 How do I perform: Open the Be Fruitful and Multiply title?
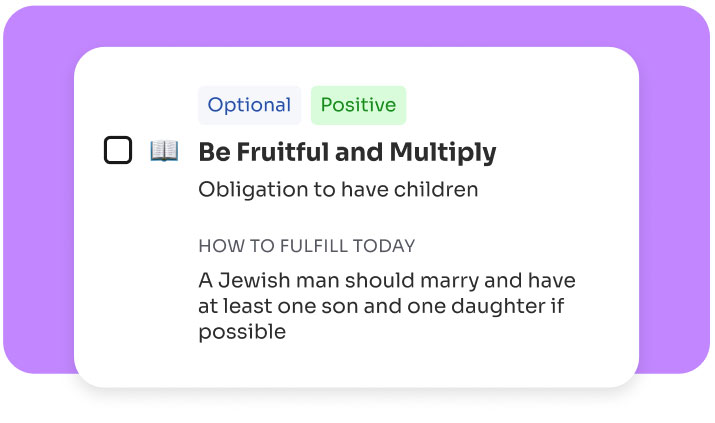(x=347, y=152)
